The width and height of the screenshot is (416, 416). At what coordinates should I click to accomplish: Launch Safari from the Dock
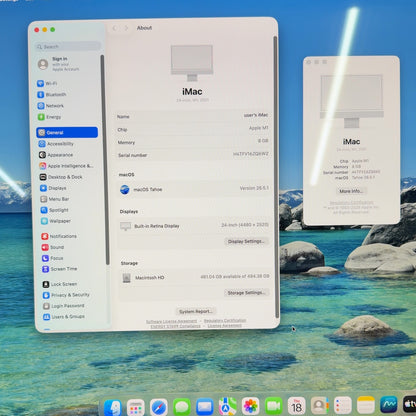[x=159, y=407]
